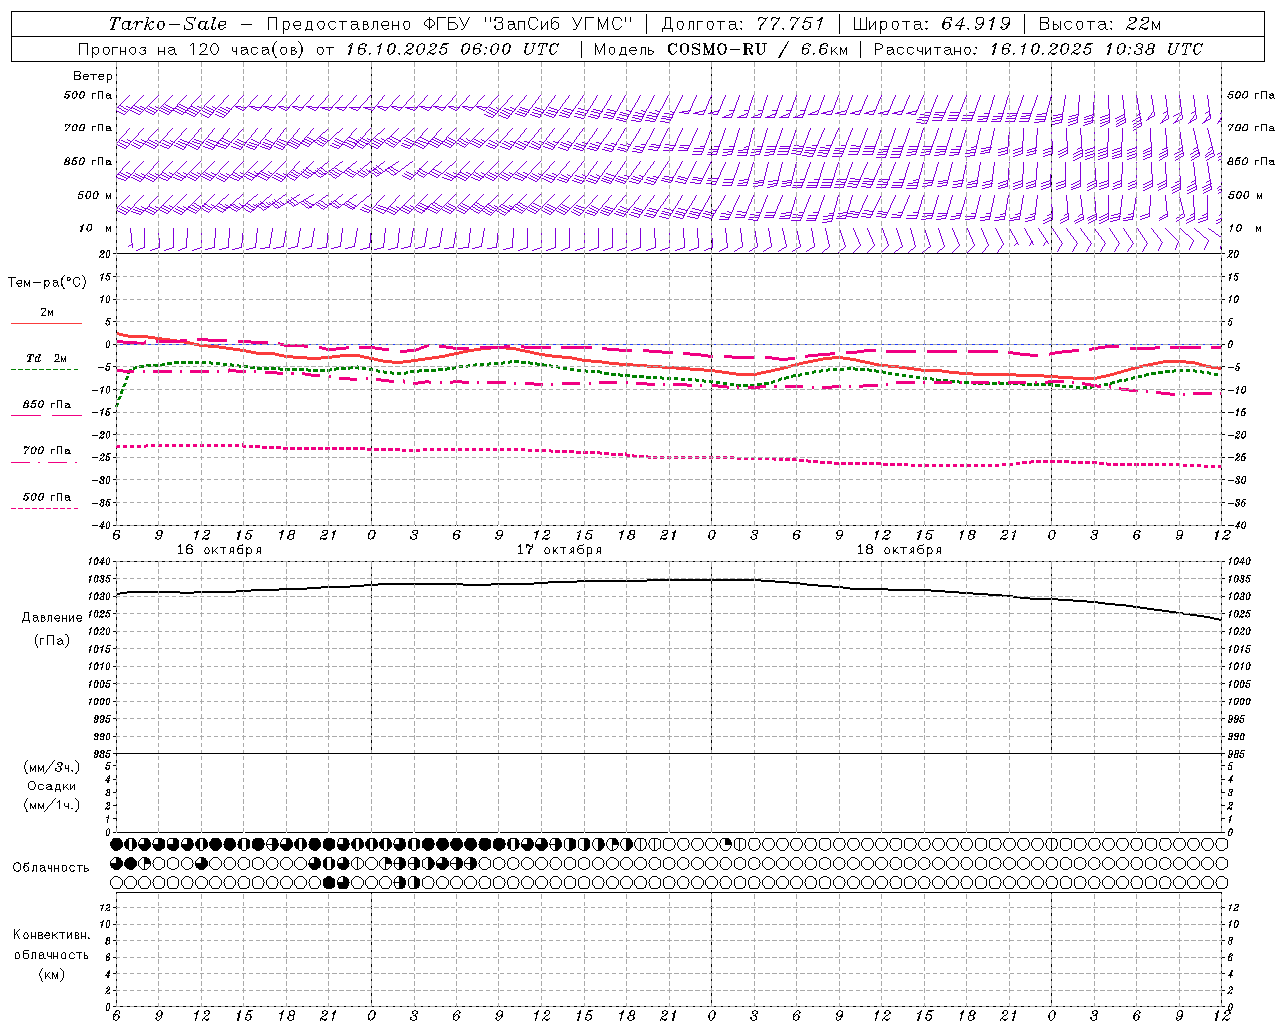
Task: Click the date label "18 октября"
Action: [x=899, y=550]
